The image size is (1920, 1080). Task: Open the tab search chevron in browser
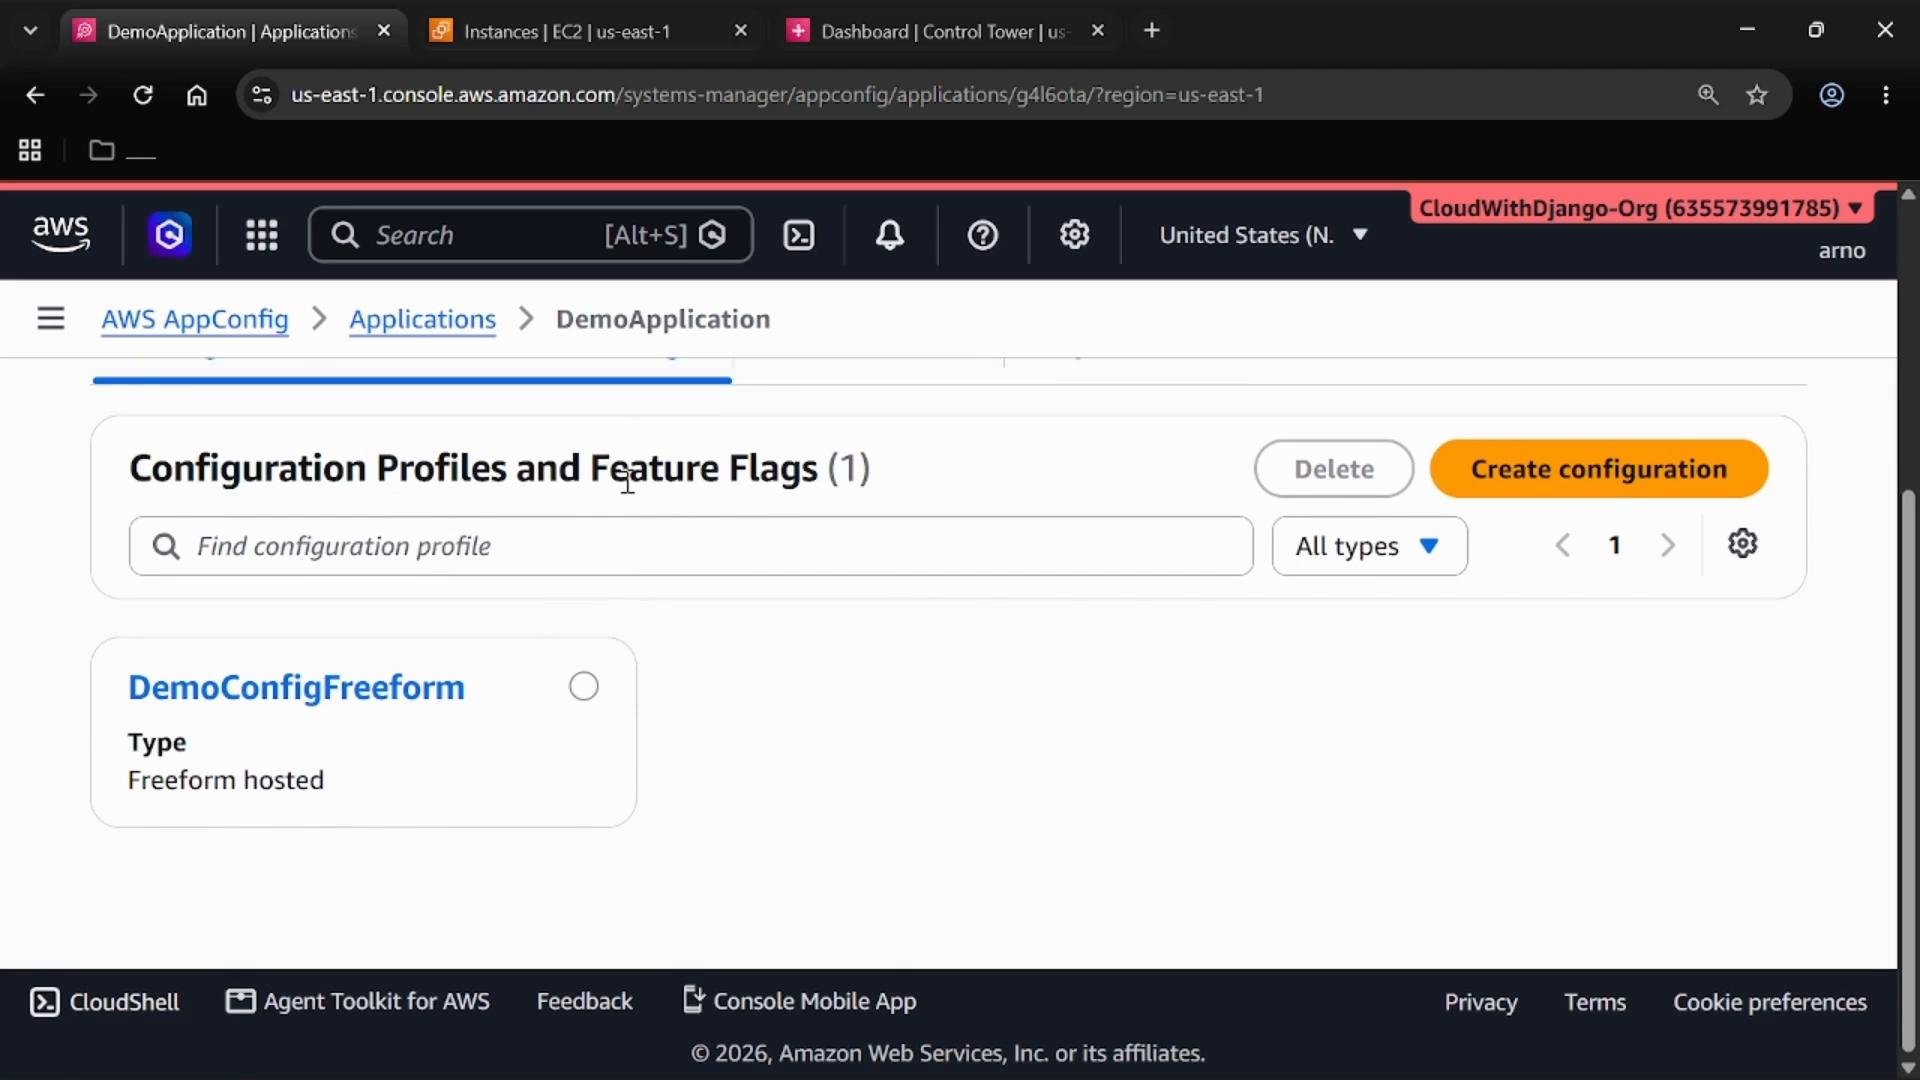(x=31, y=31)
